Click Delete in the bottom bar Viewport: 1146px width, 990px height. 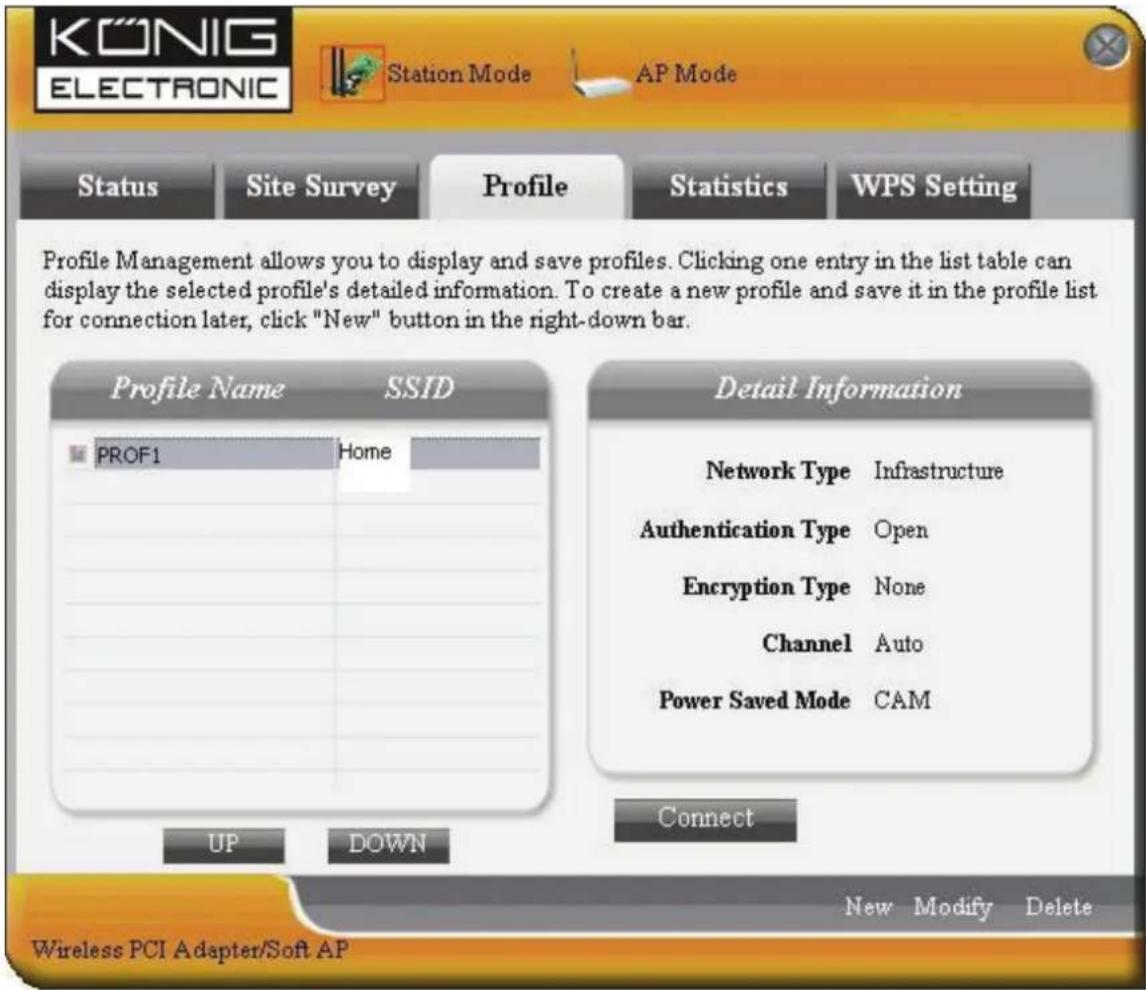click(1058, 907)
